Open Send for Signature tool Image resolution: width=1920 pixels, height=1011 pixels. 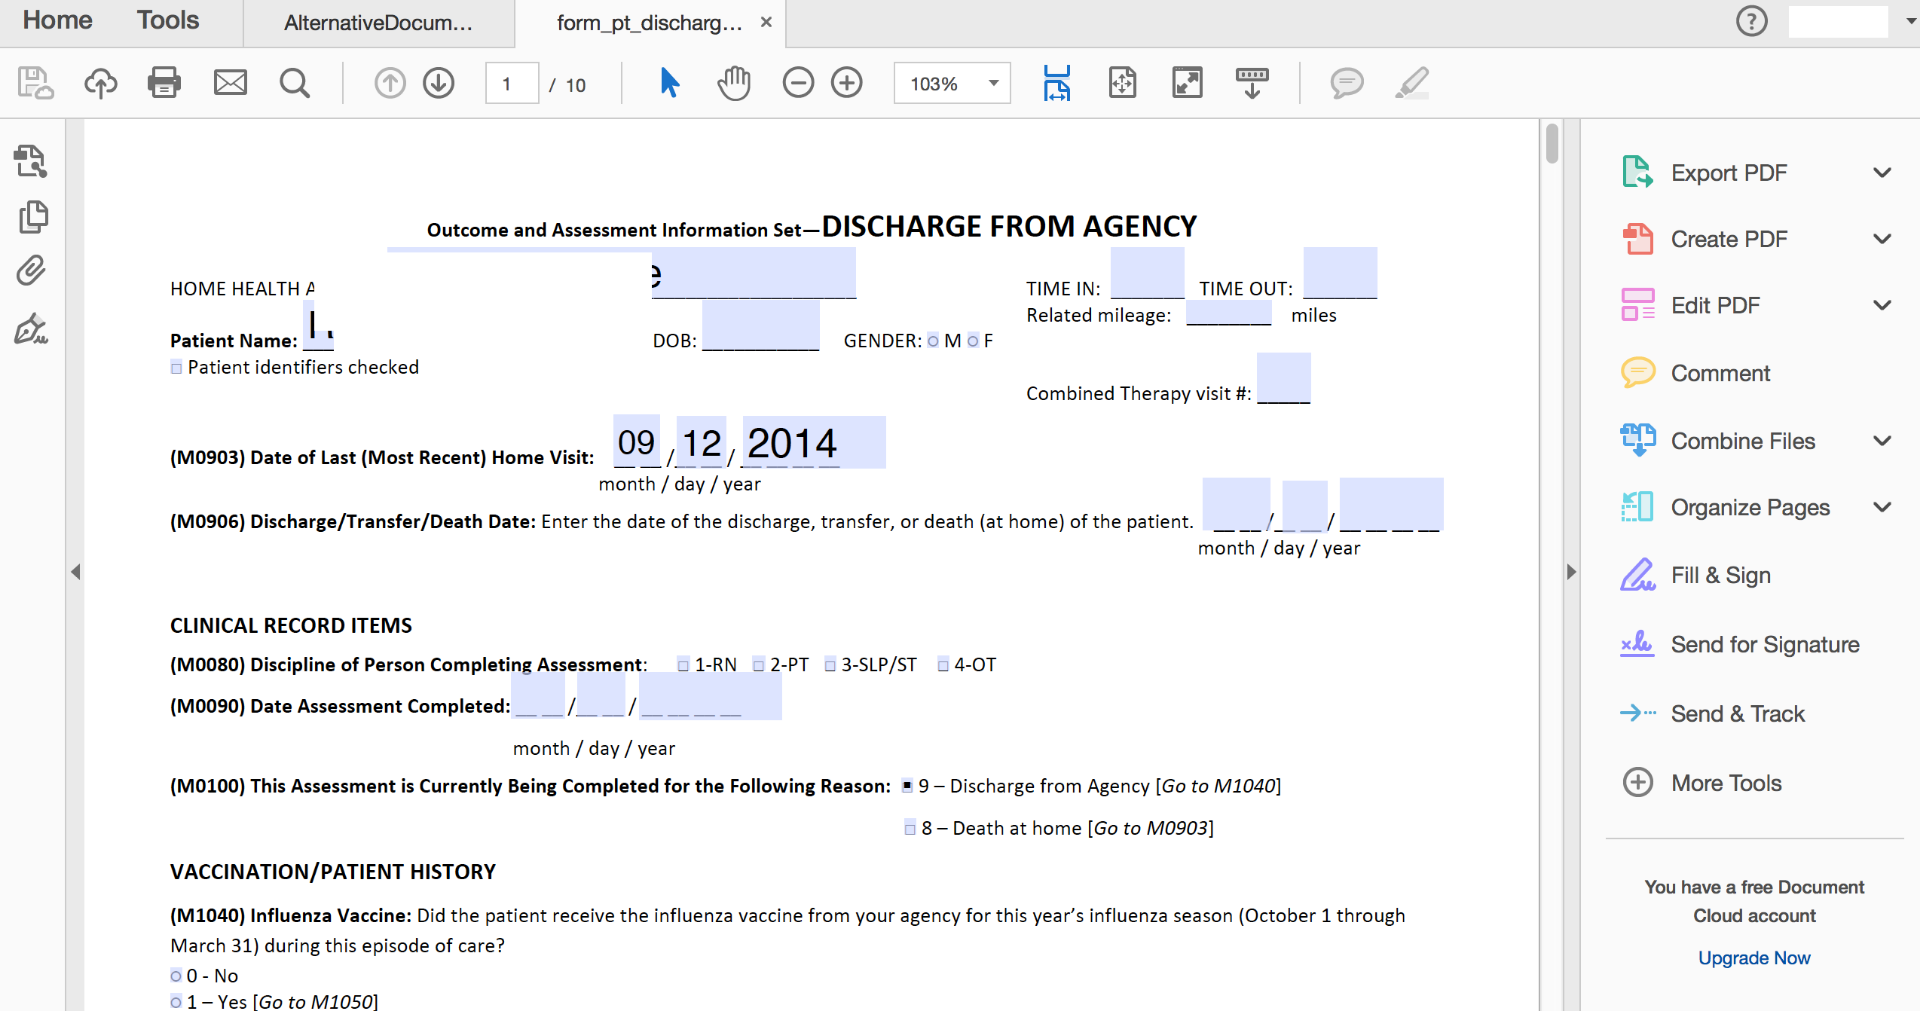pos(1765,645)
